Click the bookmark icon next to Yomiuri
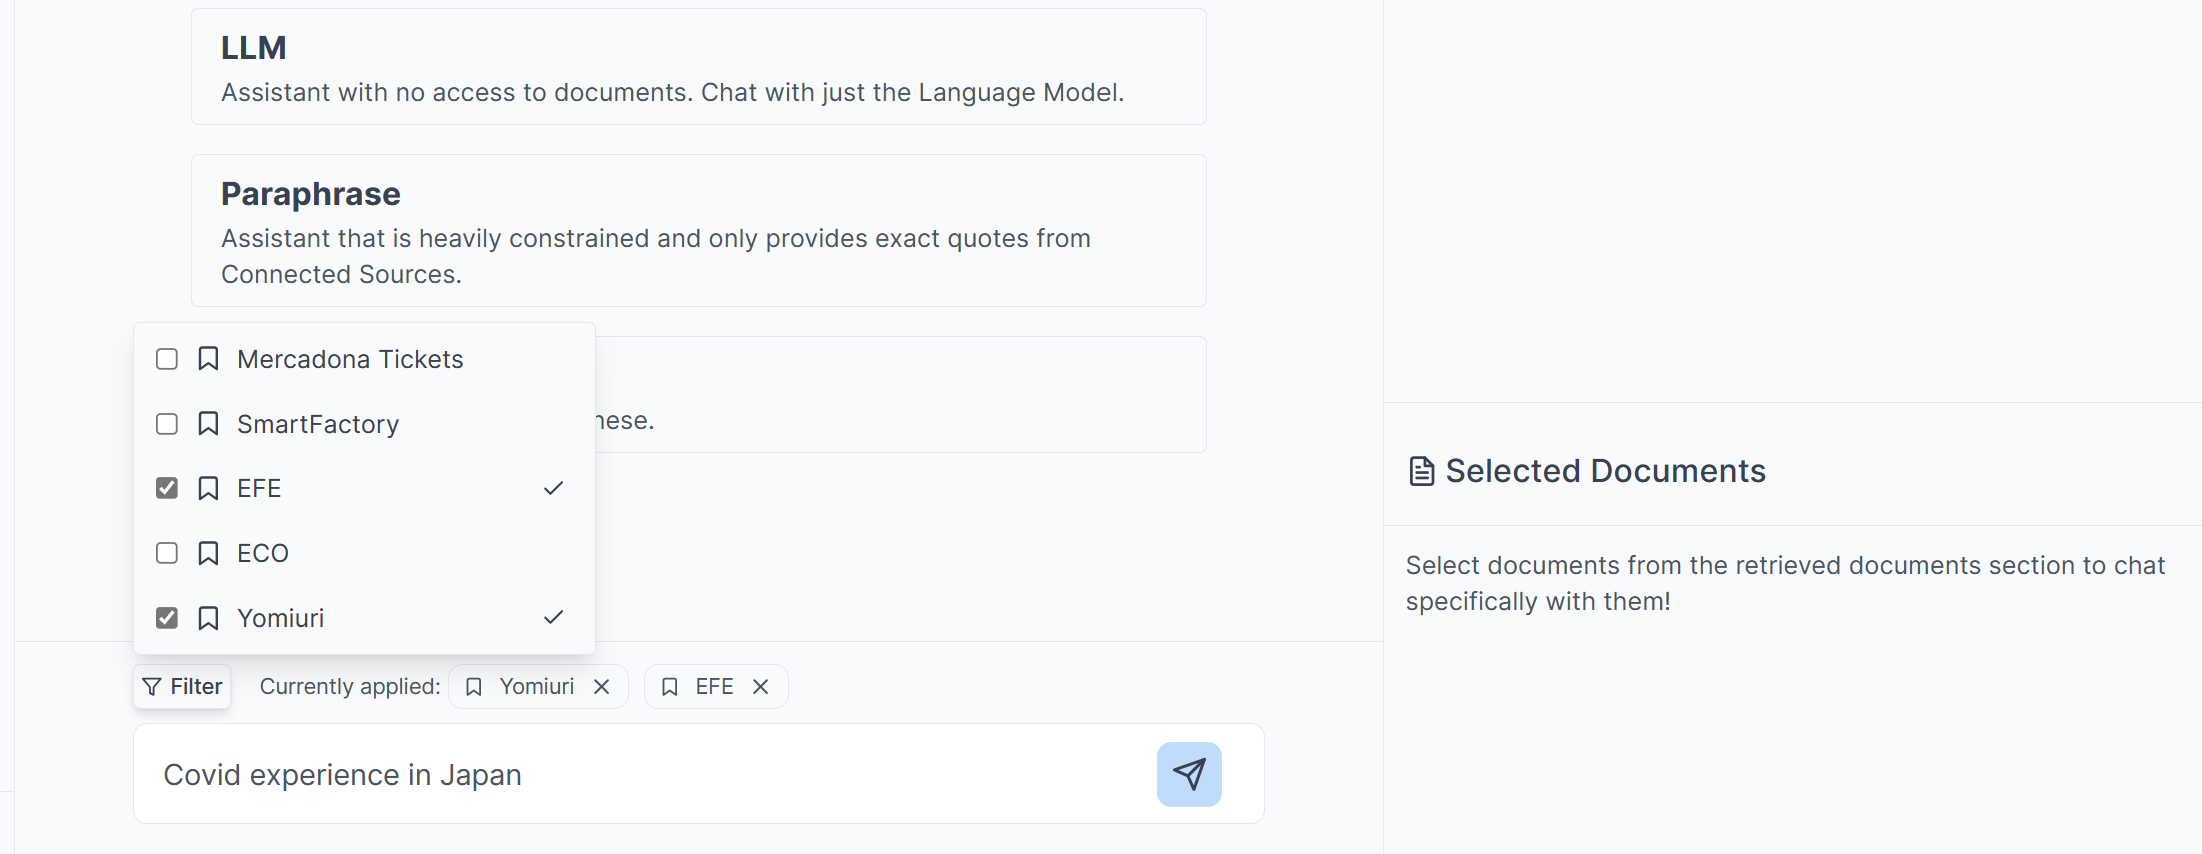This screenshot has width=2202, height=854. (207, 618)
